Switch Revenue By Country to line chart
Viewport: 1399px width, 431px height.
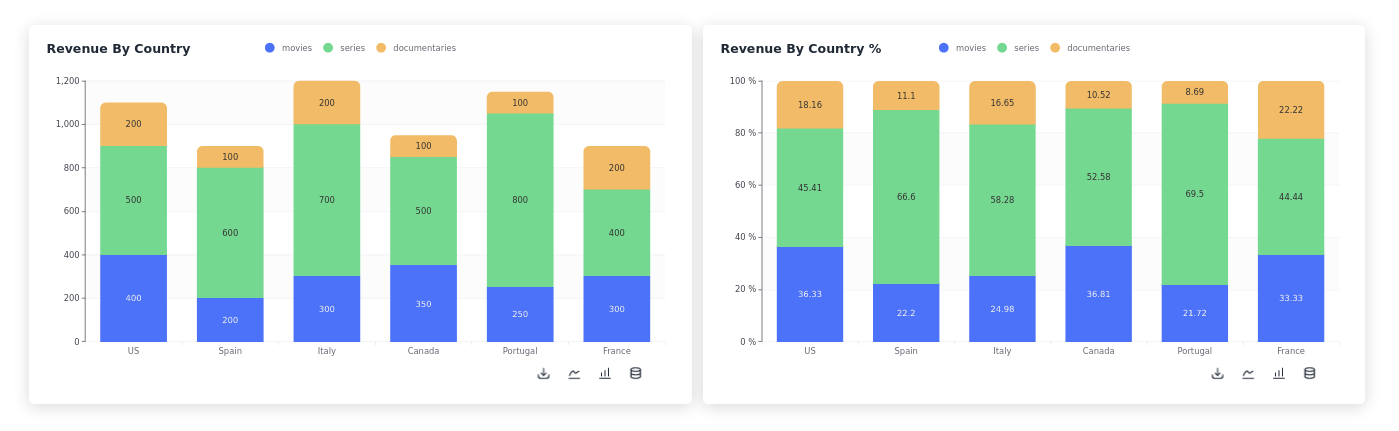click(574, 373)
